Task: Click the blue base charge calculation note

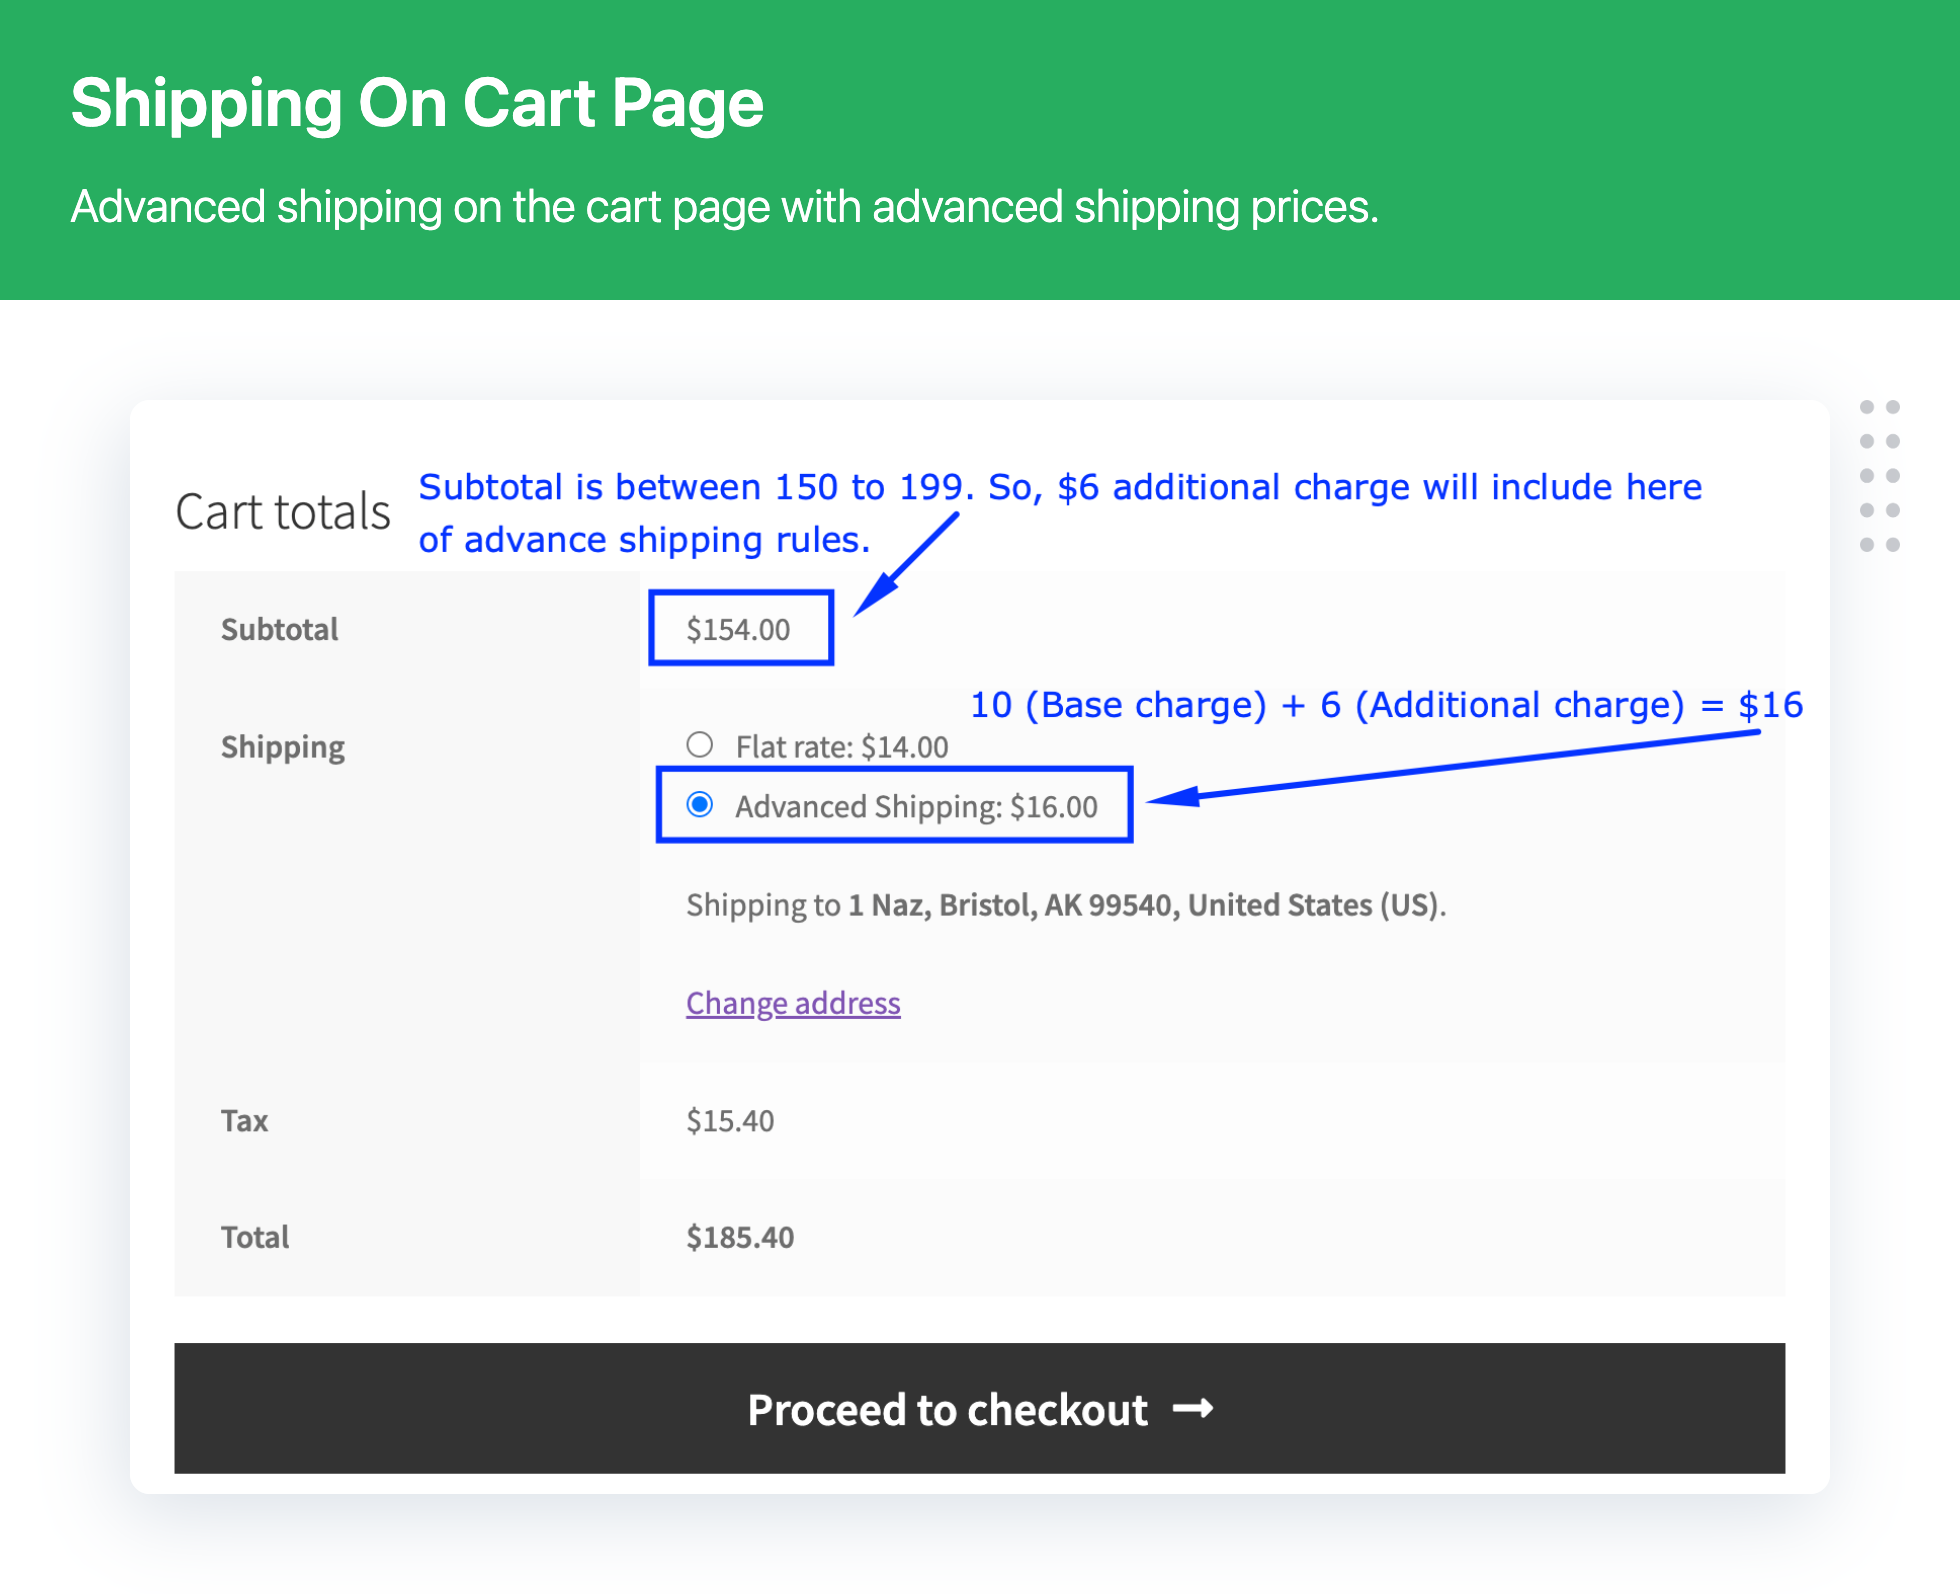Action: coord(1387,705)
